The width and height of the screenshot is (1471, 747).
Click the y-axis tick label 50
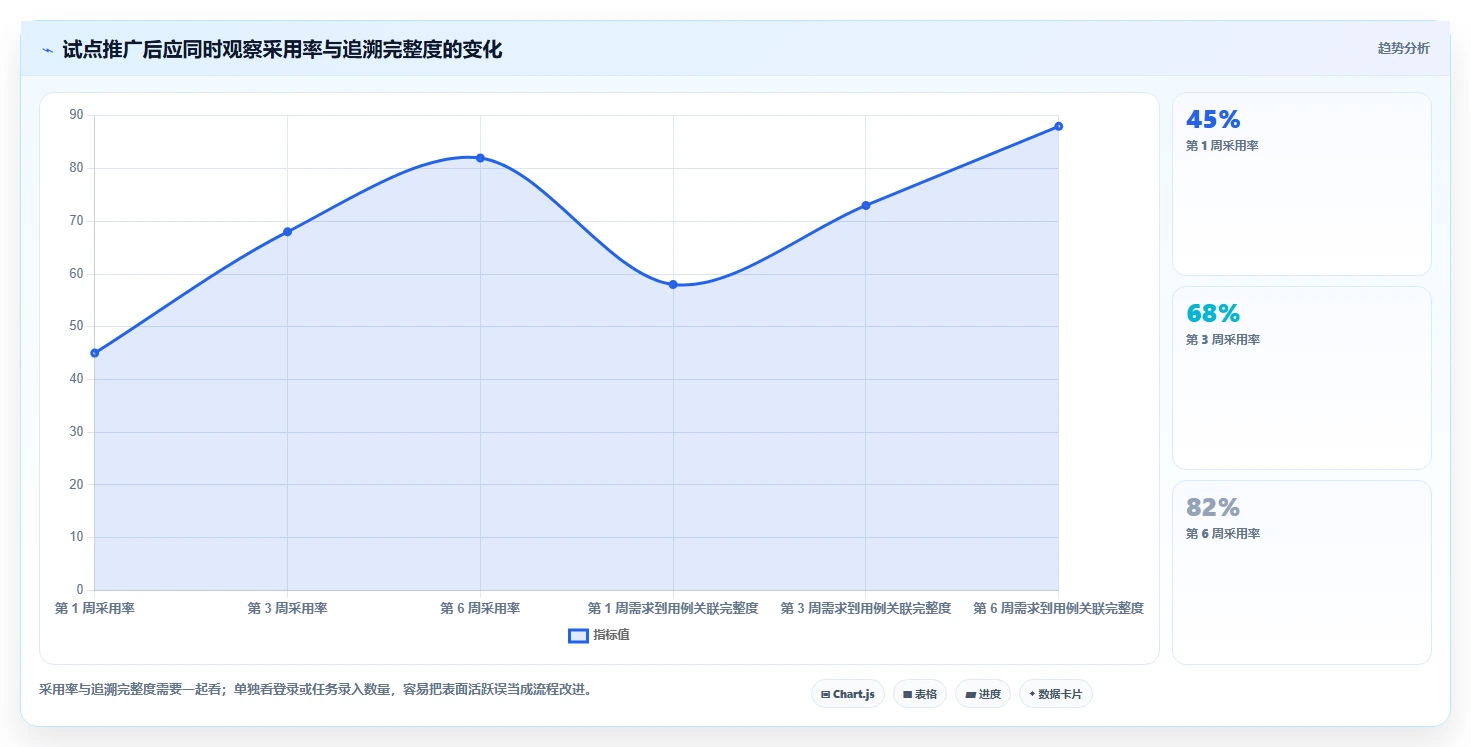click(77, 327)
